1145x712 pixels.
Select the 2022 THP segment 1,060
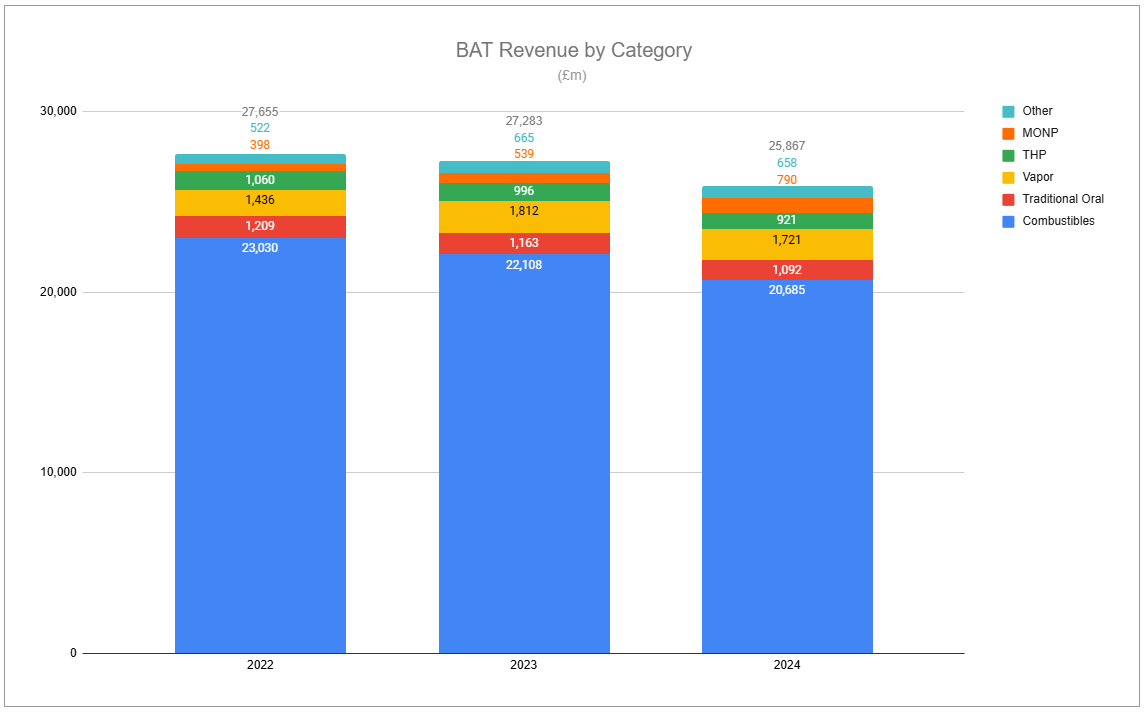coord(260,180)
